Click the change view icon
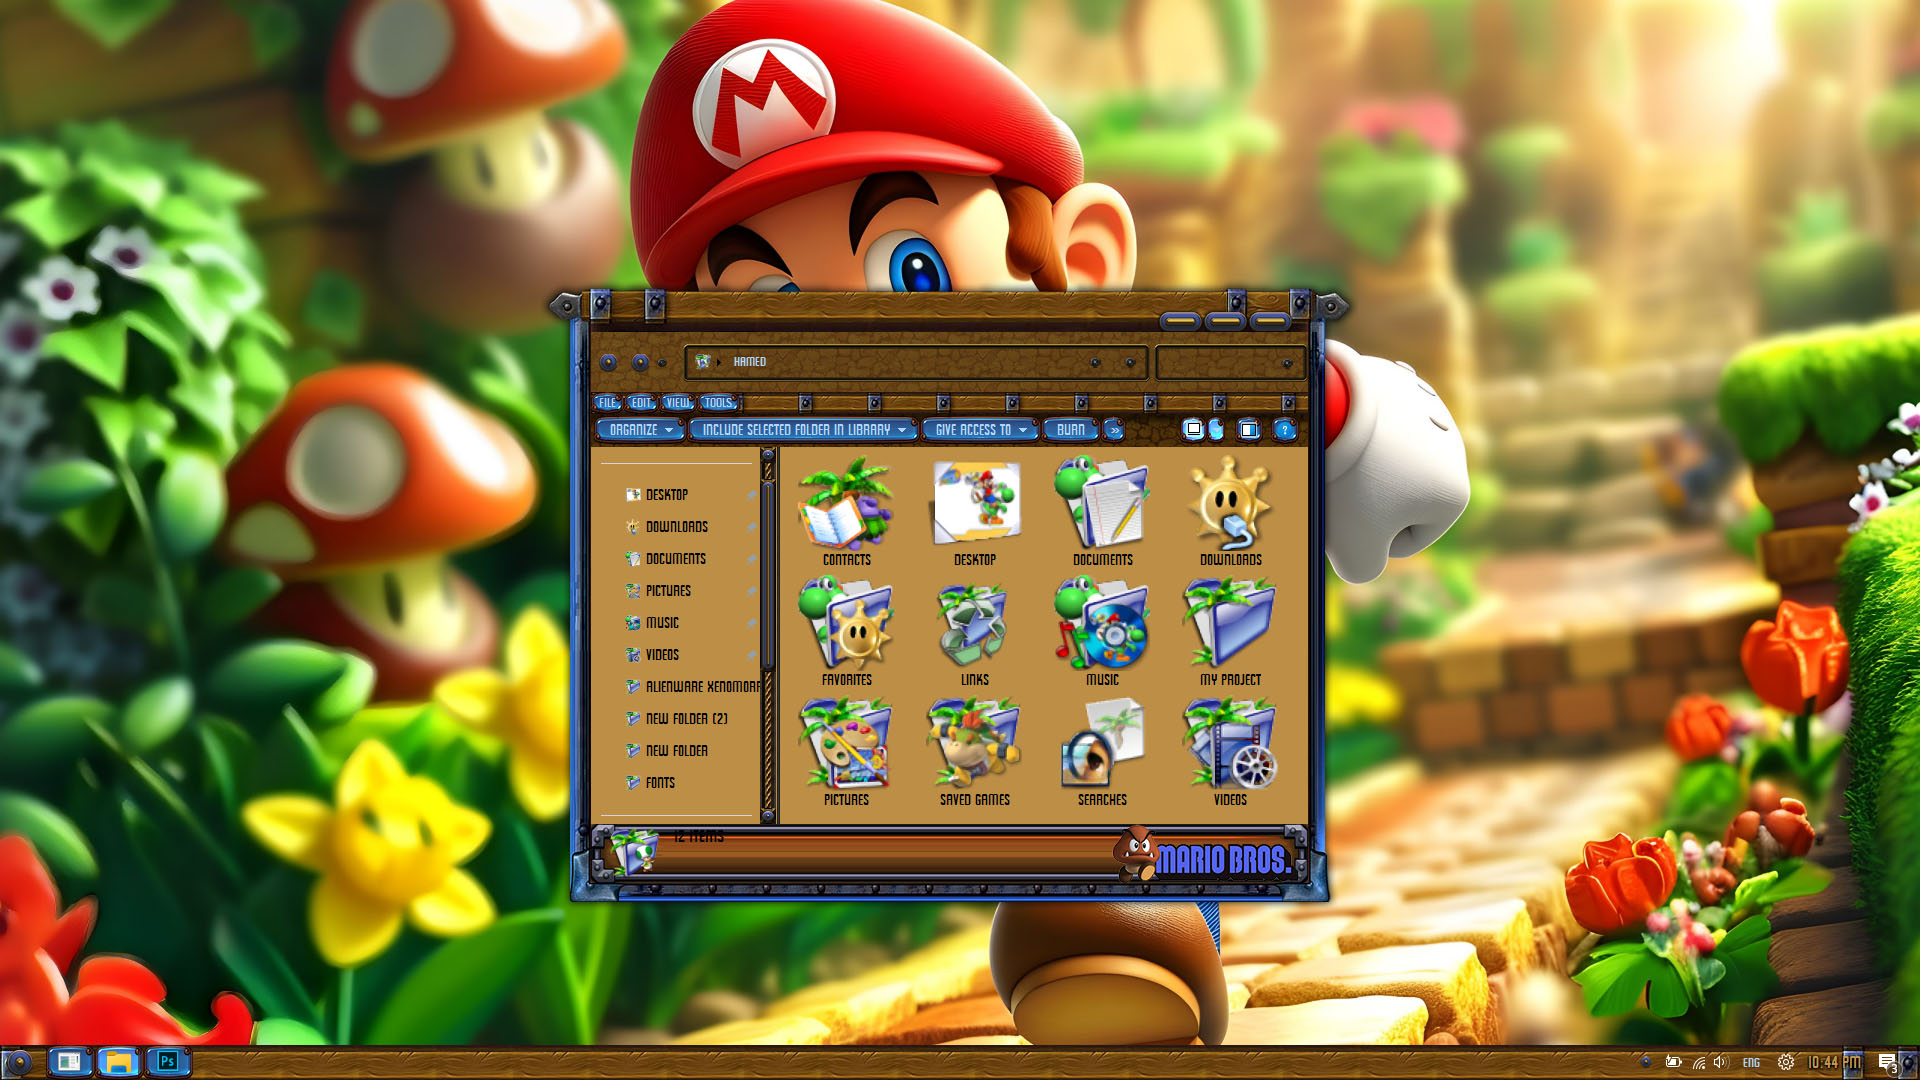The width and height of the screenshot is (1920, 1080). coord(1193,430)
